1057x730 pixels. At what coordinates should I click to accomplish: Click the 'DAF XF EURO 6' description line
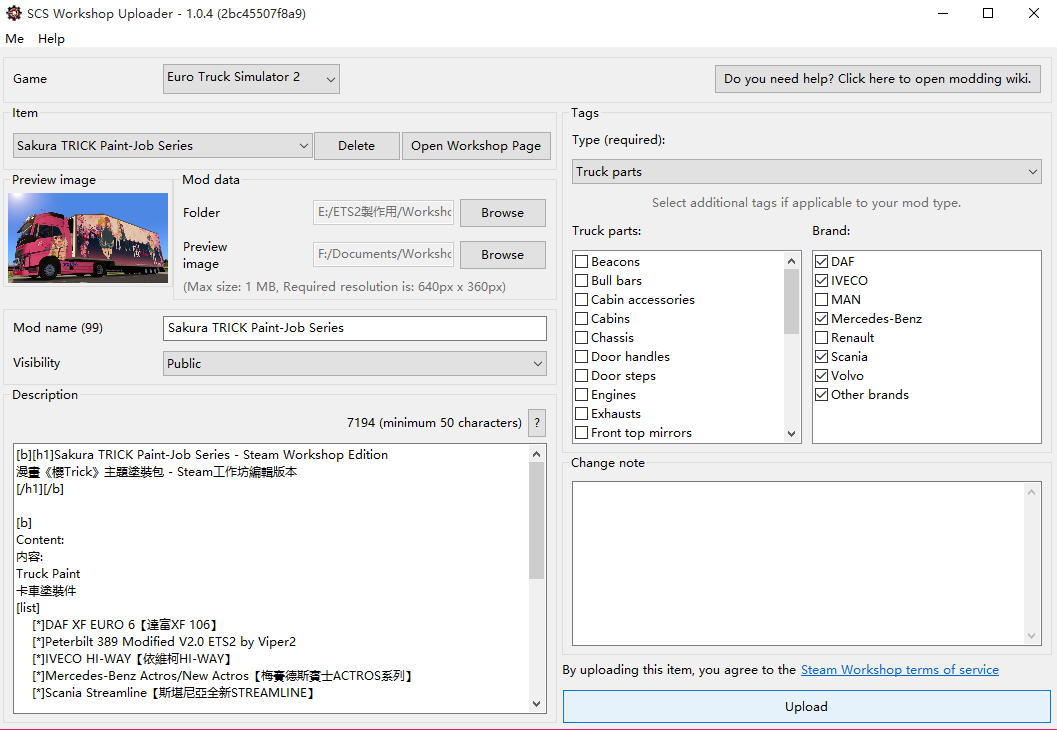[125, 625]
